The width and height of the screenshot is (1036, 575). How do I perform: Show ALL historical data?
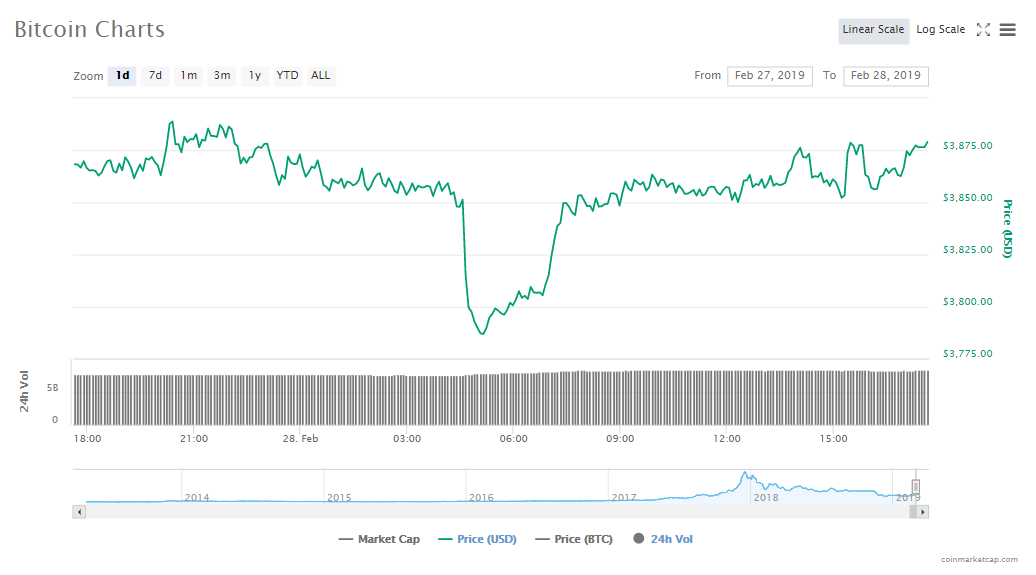(x=320, y=76)
